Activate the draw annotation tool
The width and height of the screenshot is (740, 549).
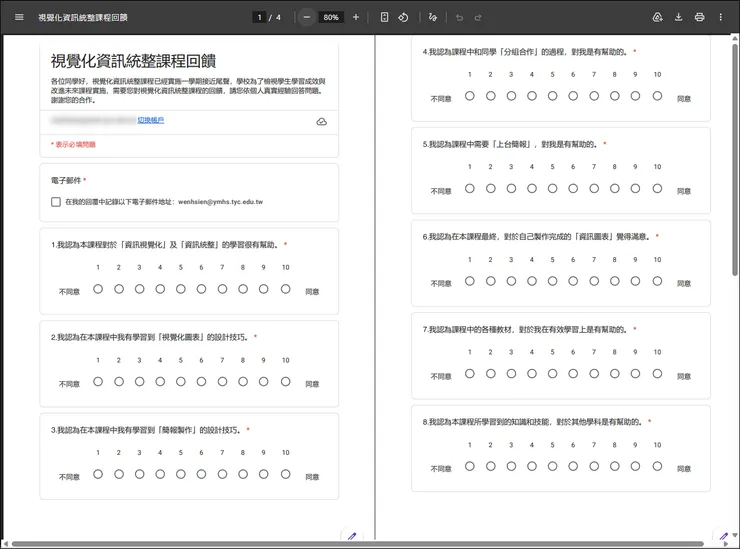point(432,17)
